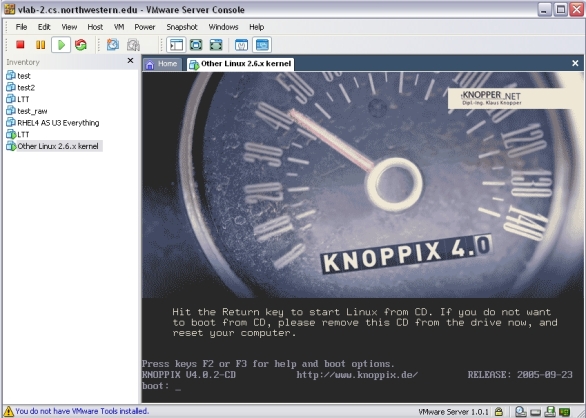Click the 'VMware Server 1.0.1' status text
Image resolution: width=586 pixels, height=418 pixels.
point(454,412)
